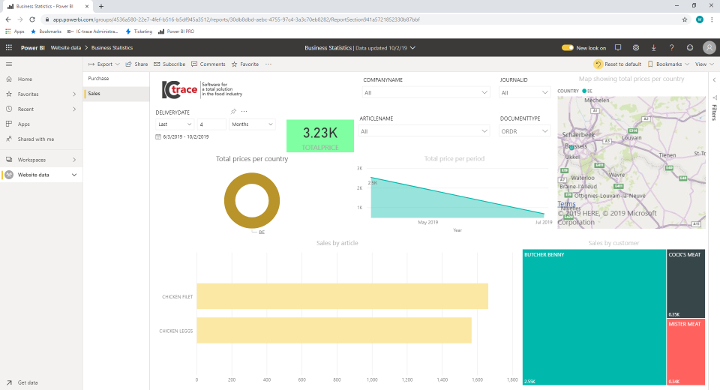Toggle the New look switch
The image size is (720, 390).
tap(568, 48)
